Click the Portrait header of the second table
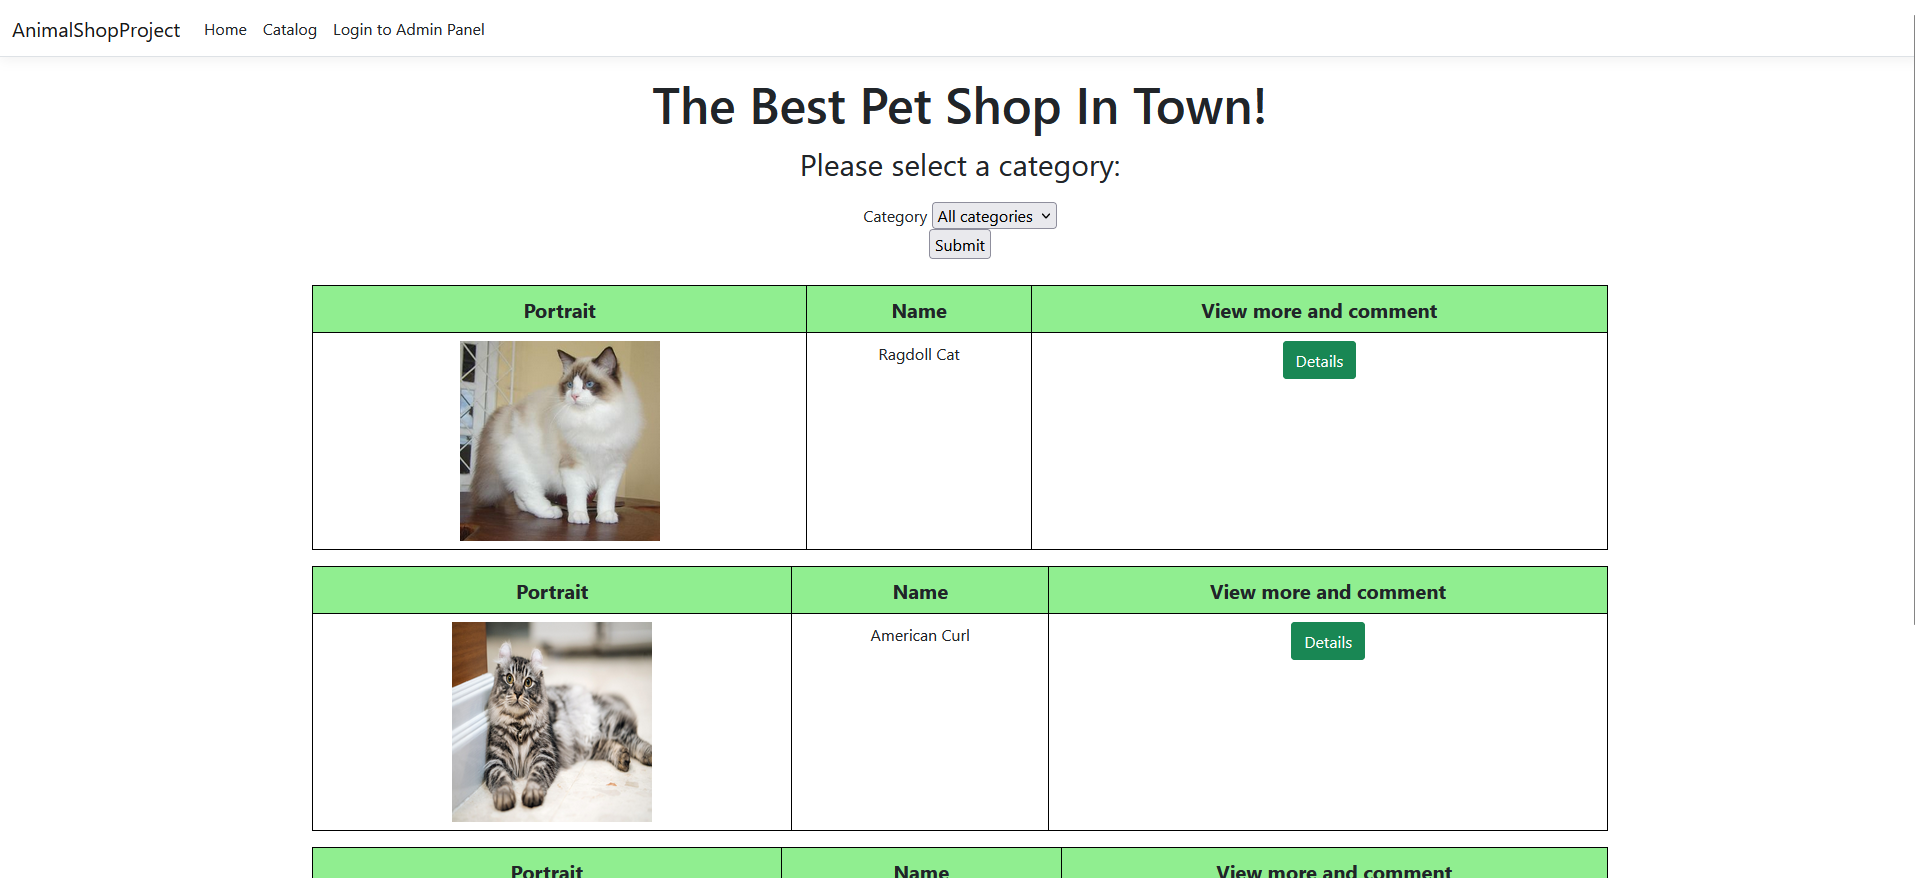 (551, 591)
